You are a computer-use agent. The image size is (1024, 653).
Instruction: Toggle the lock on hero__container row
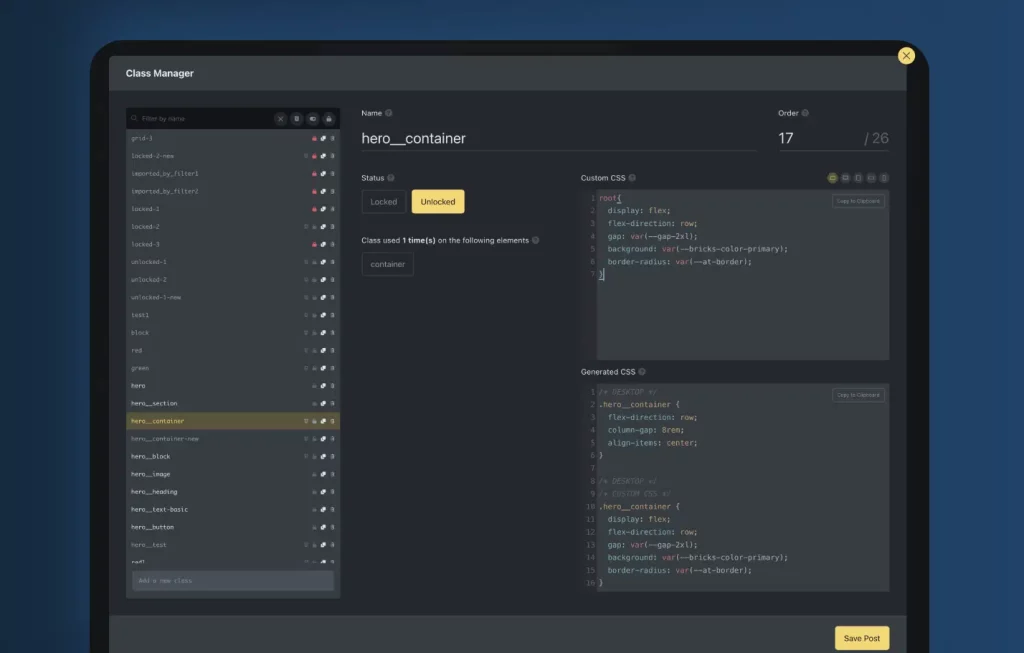click(x=314, y=421)
